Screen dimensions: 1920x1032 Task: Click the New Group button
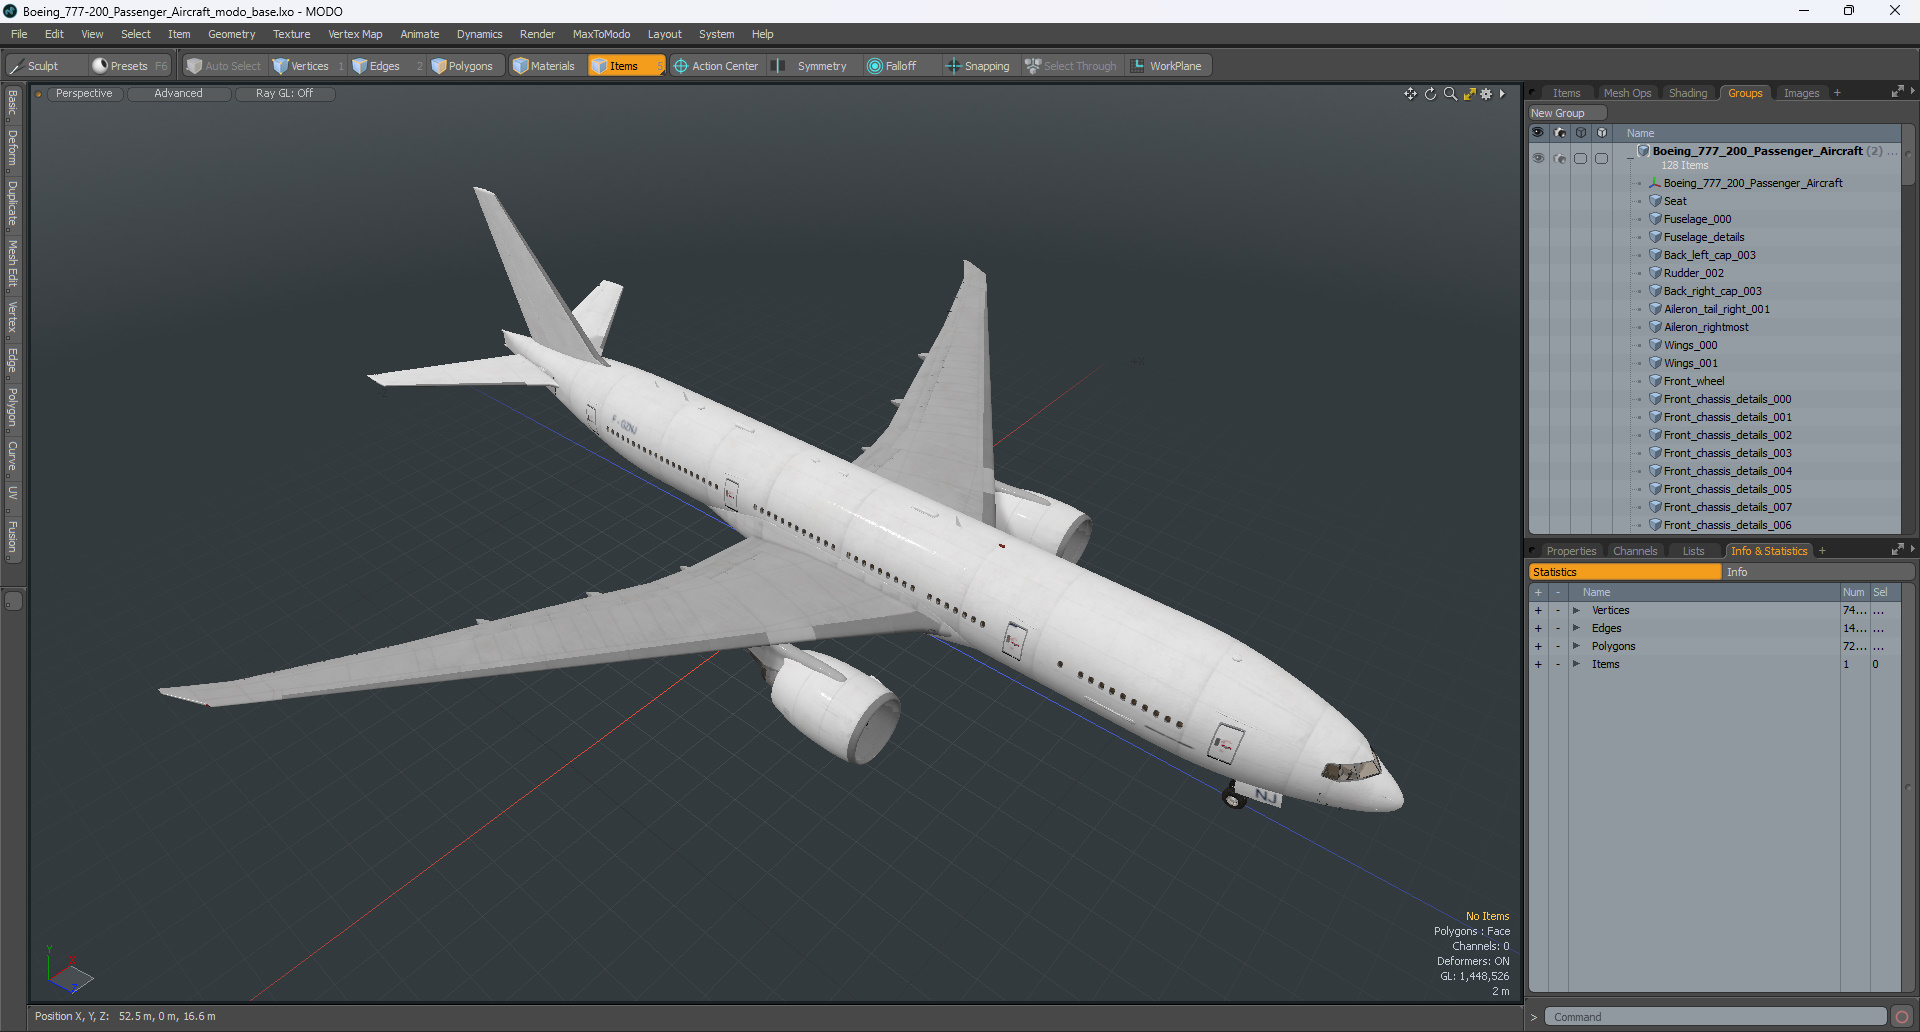(1566, 113)
